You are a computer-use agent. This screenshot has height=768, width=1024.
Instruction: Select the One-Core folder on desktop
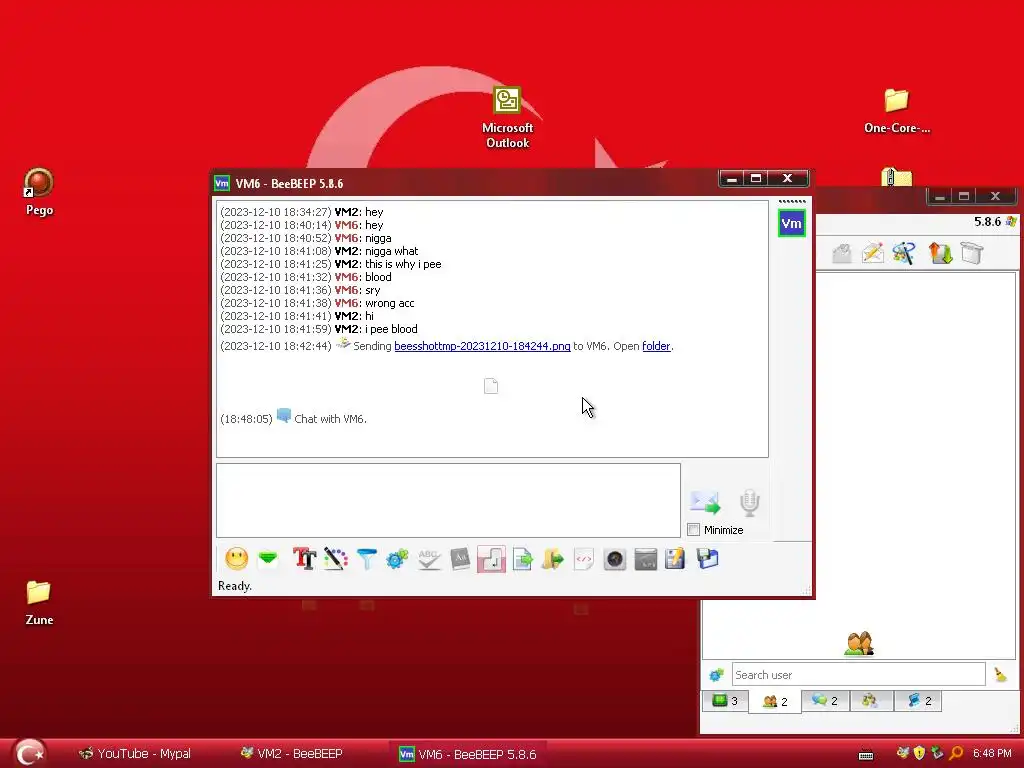click(x=897, y=111)
